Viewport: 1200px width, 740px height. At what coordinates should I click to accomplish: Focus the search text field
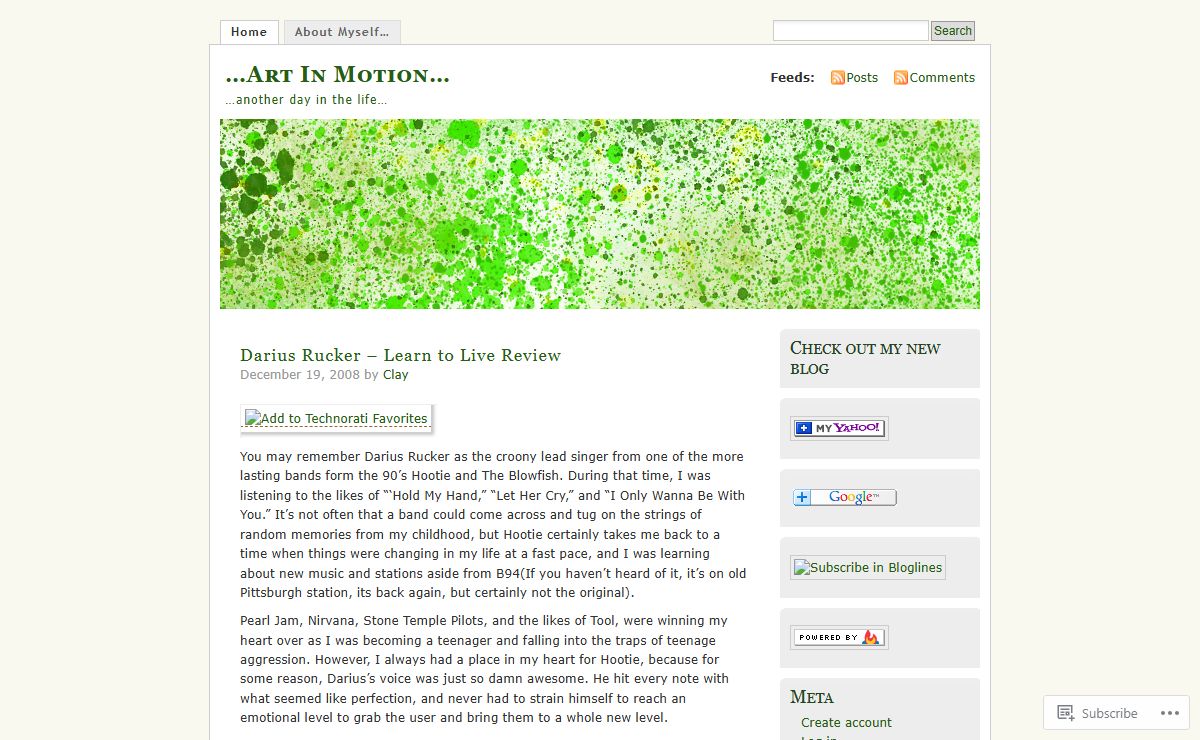(851, 31)
